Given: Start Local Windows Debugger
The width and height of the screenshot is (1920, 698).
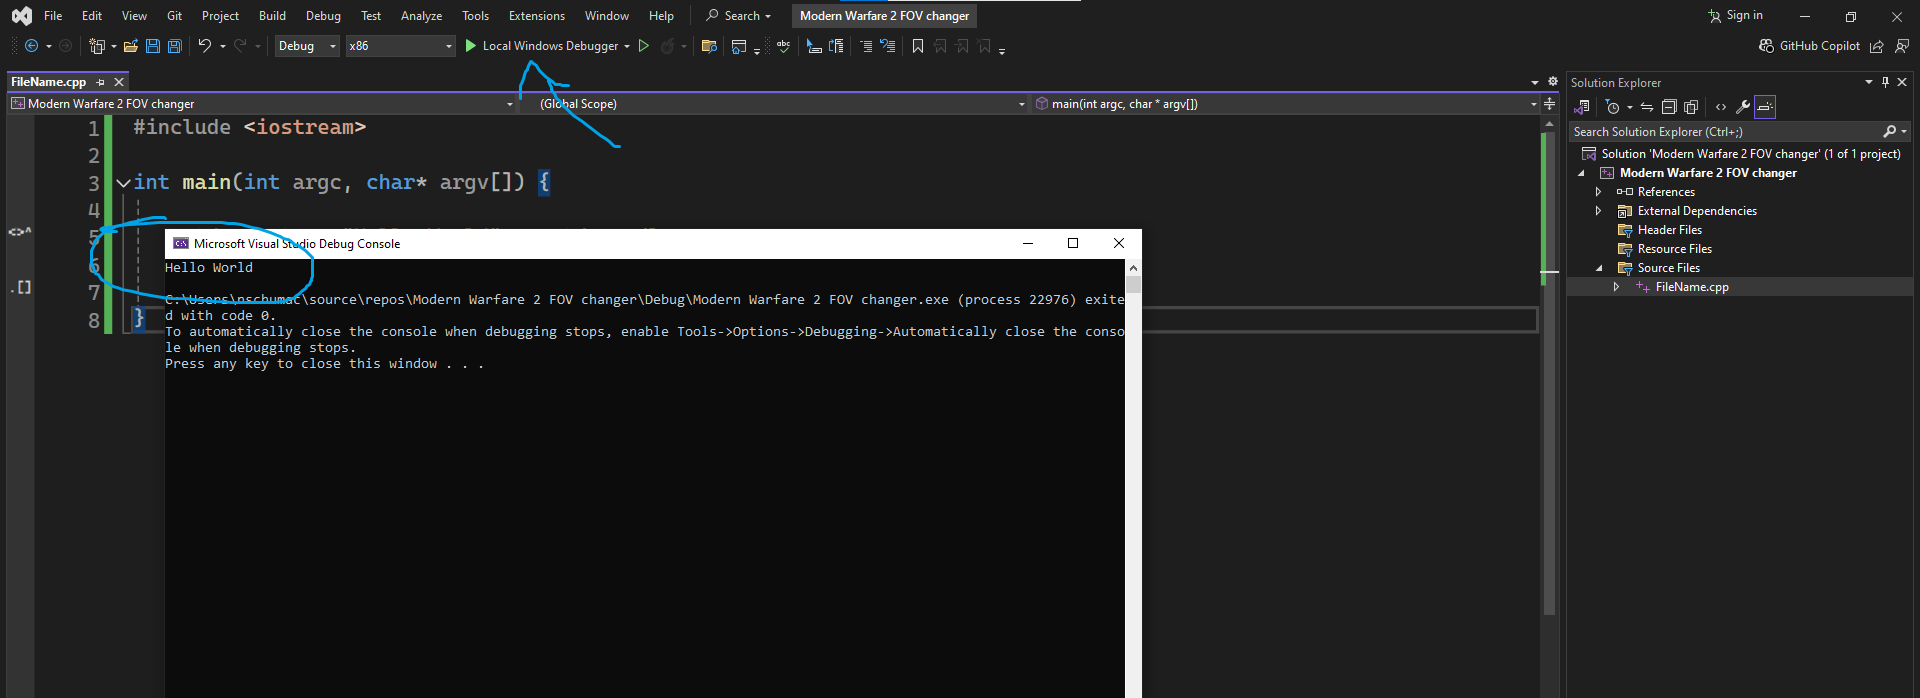Looking at the screenshot, I should point(541,46).
